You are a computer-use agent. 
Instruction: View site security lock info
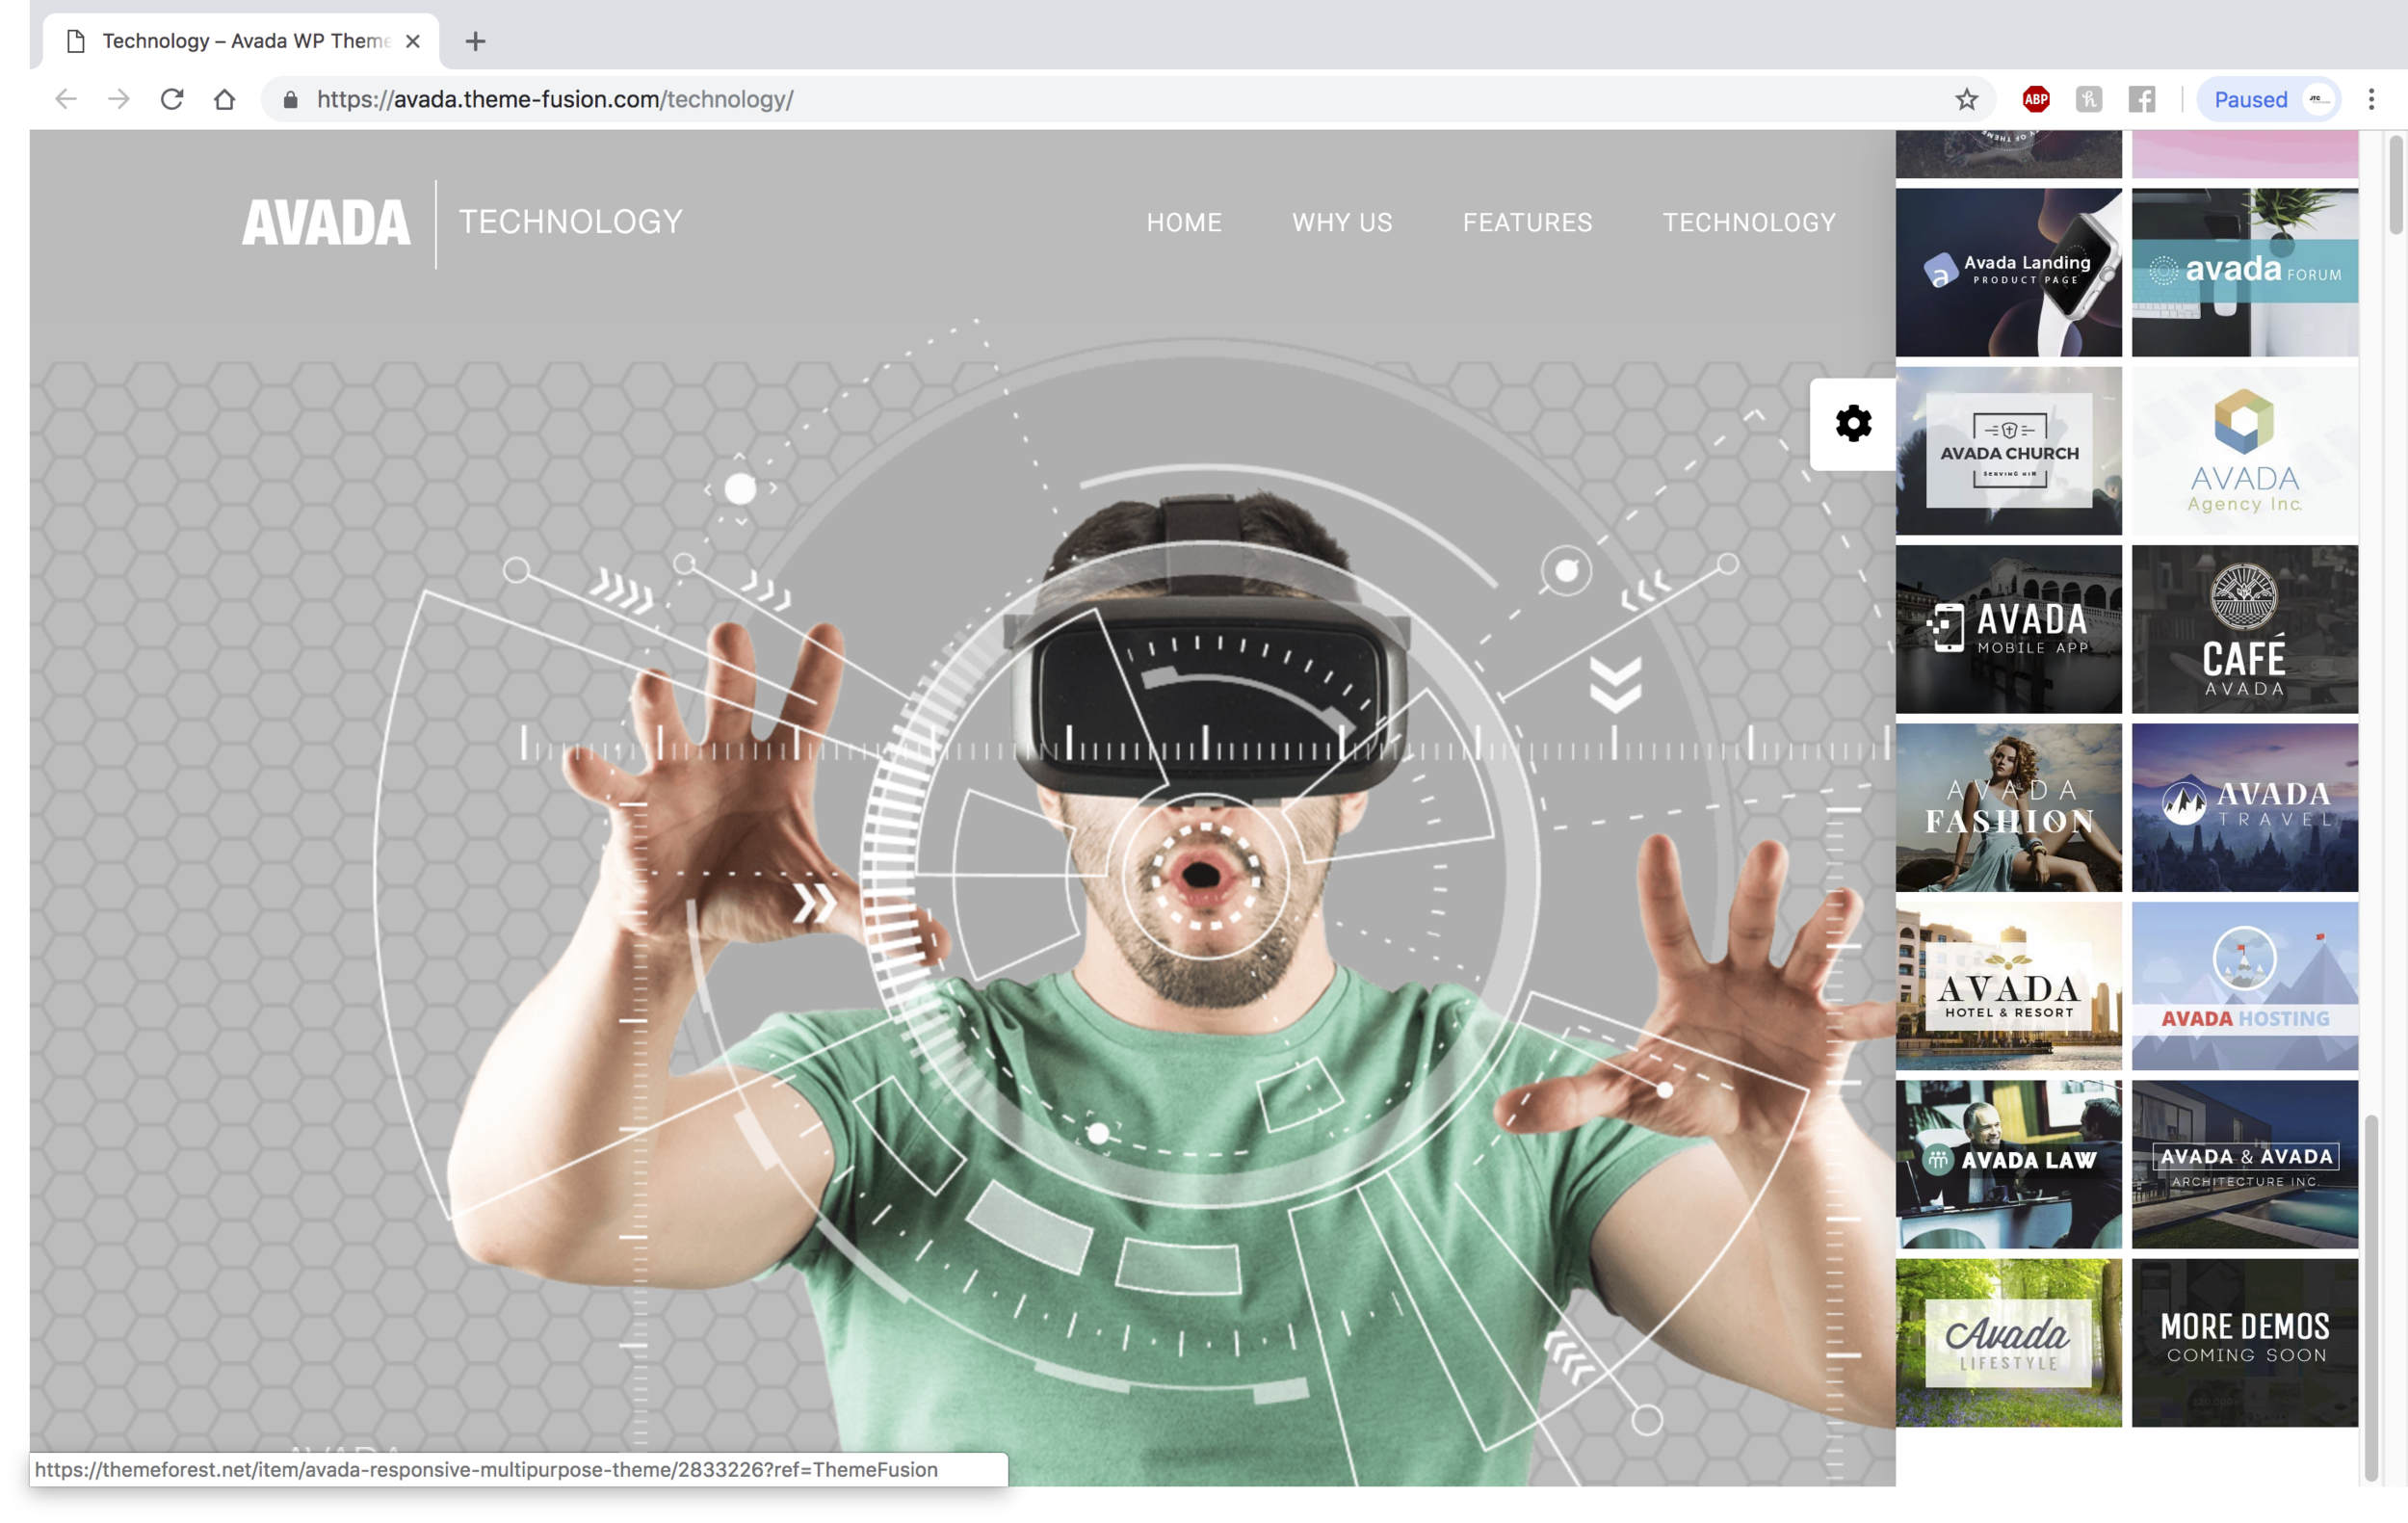tap(290, 99)
